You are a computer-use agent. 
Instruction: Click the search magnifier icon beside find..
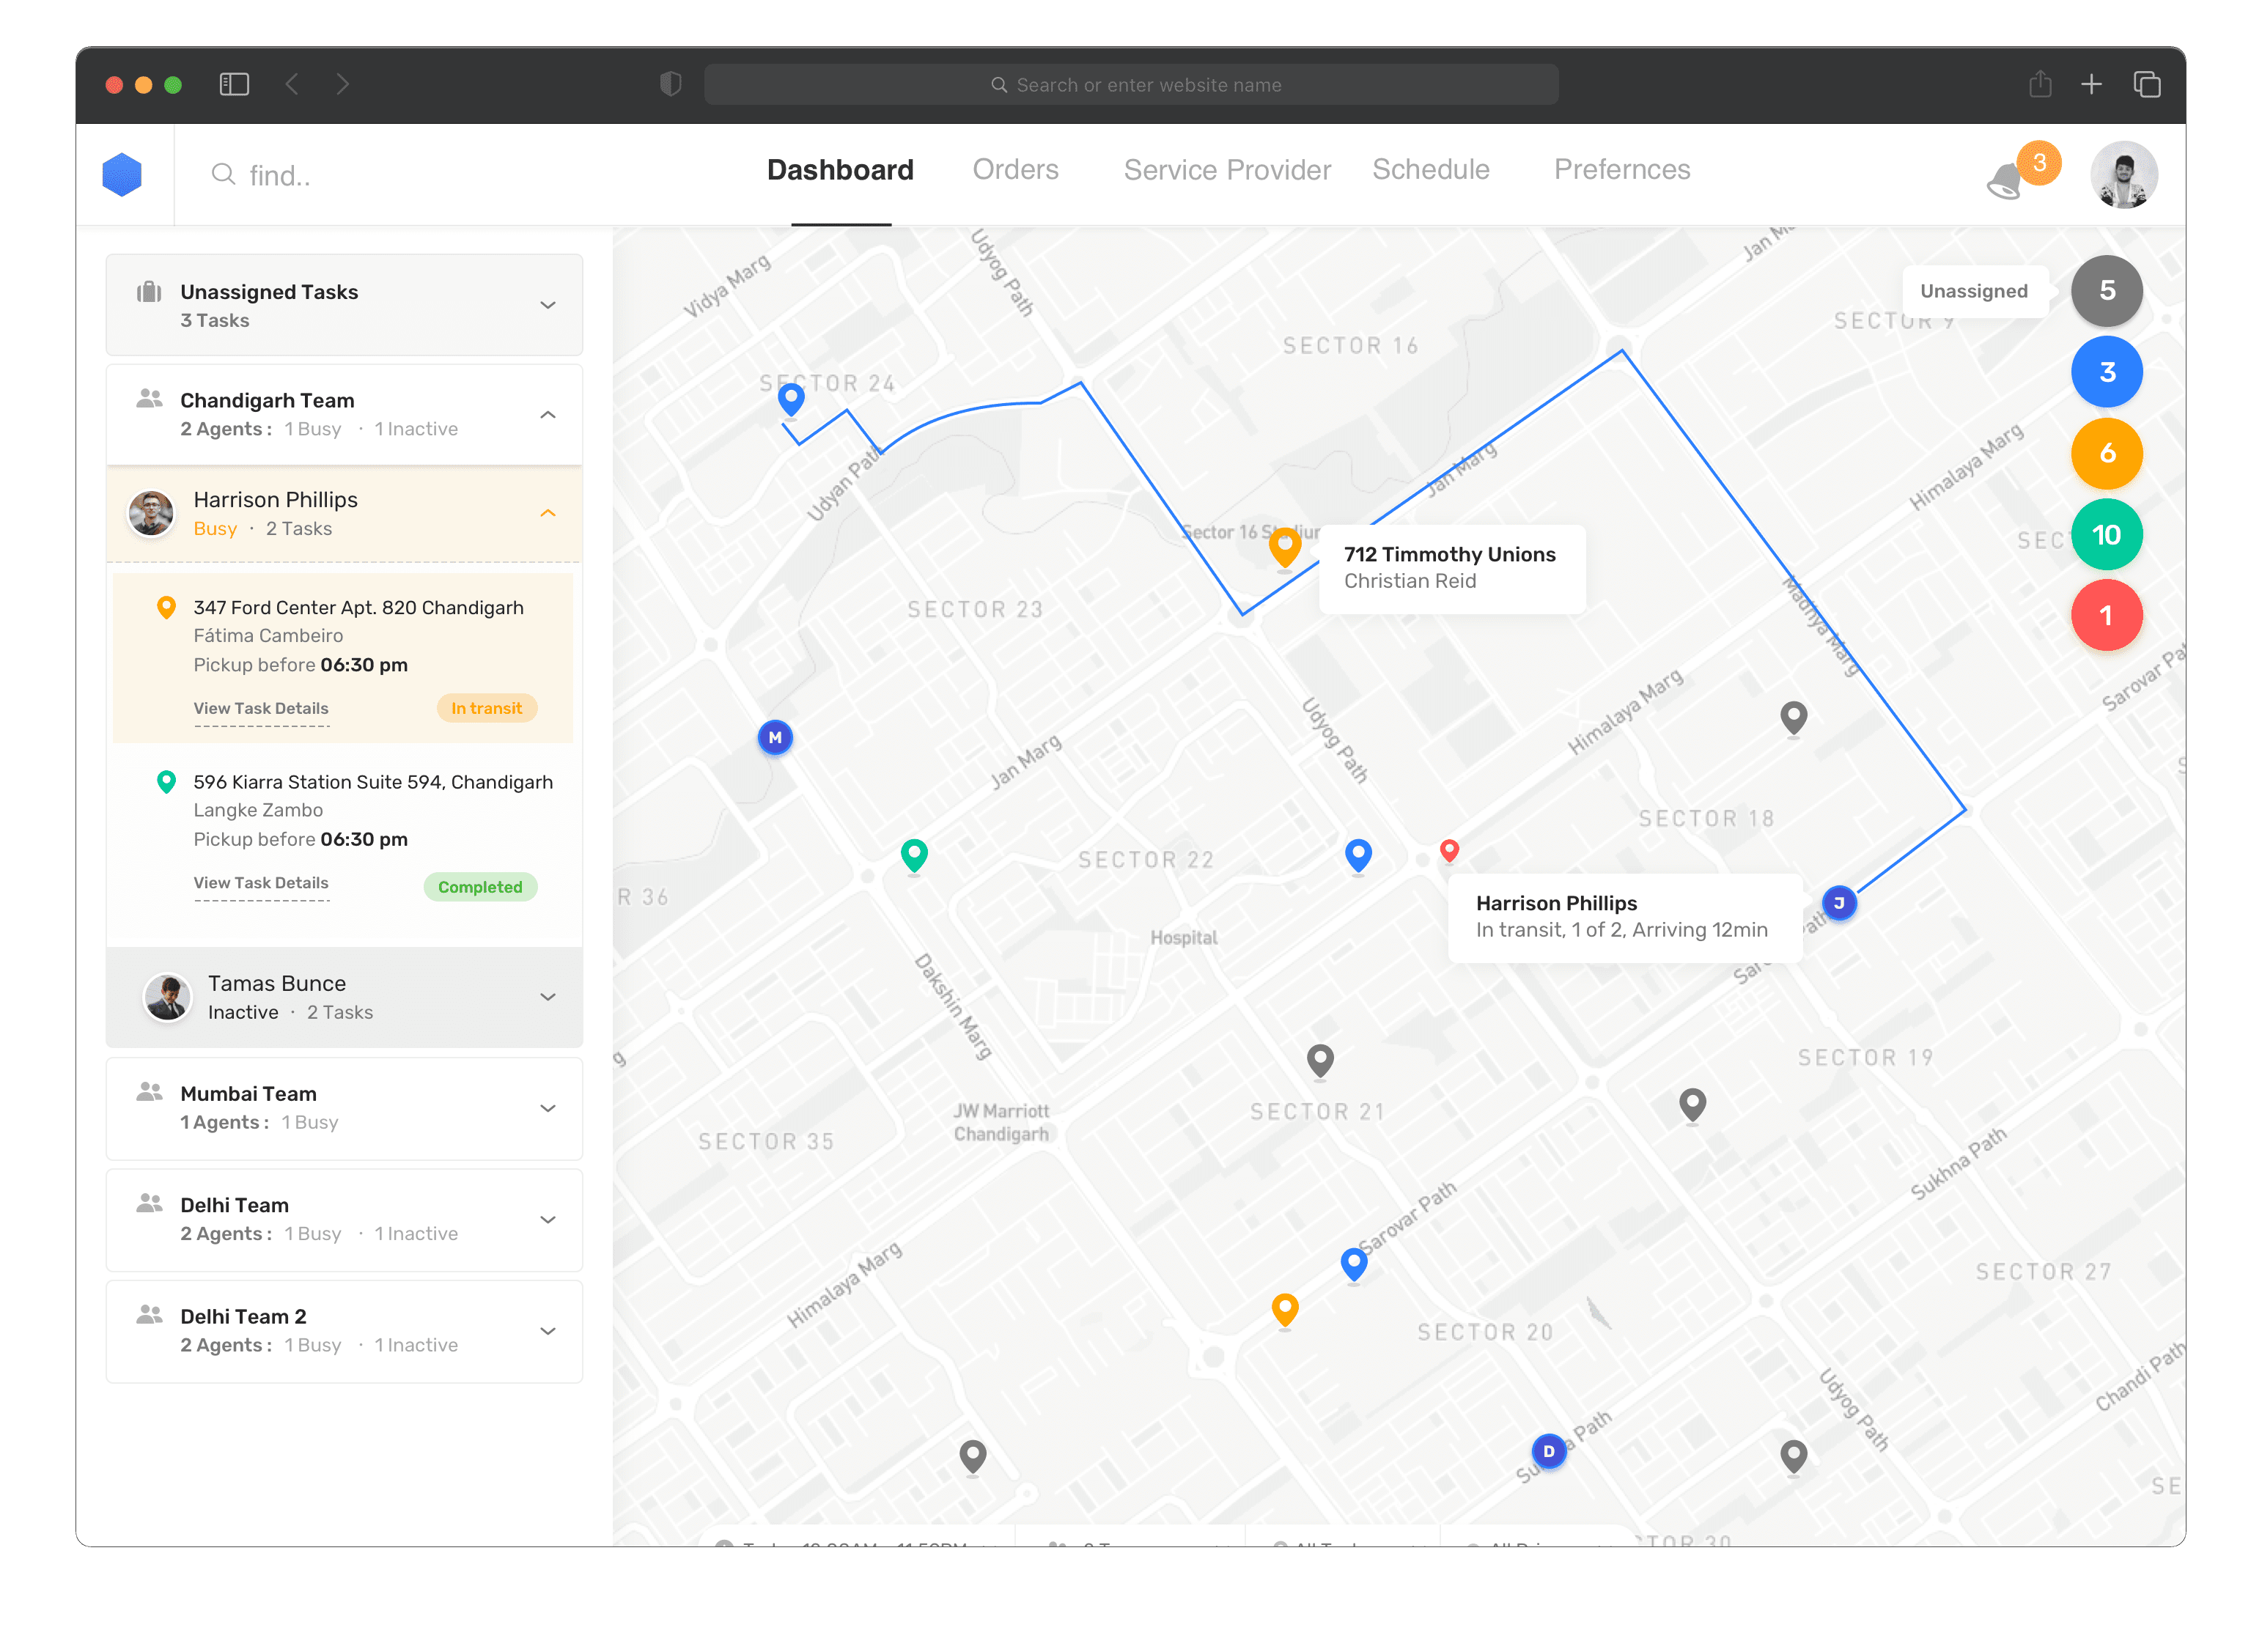223,175
